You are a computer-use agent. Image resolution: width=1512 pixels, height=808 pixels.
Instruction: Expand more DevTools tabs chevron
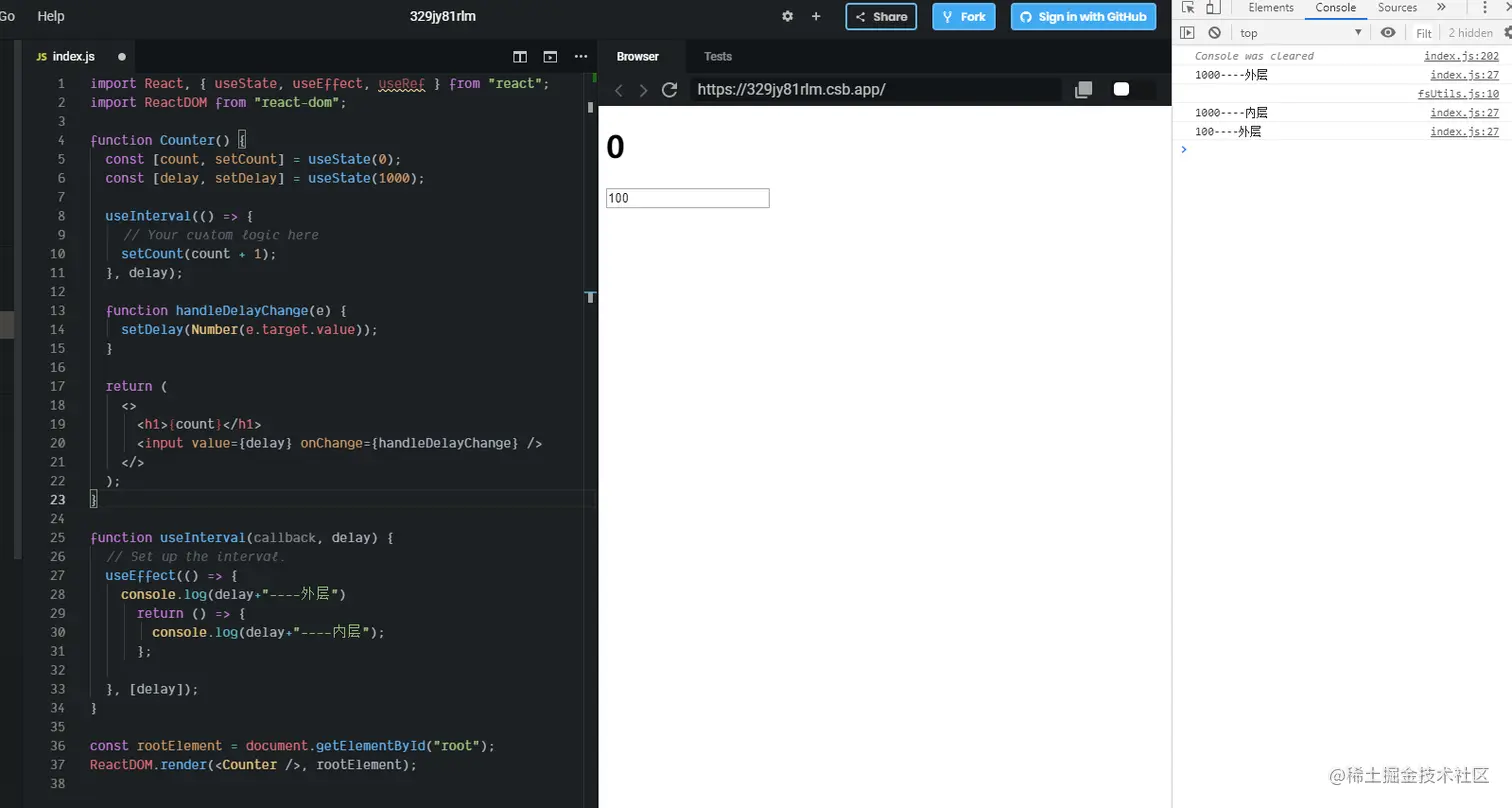(1441, 8)
